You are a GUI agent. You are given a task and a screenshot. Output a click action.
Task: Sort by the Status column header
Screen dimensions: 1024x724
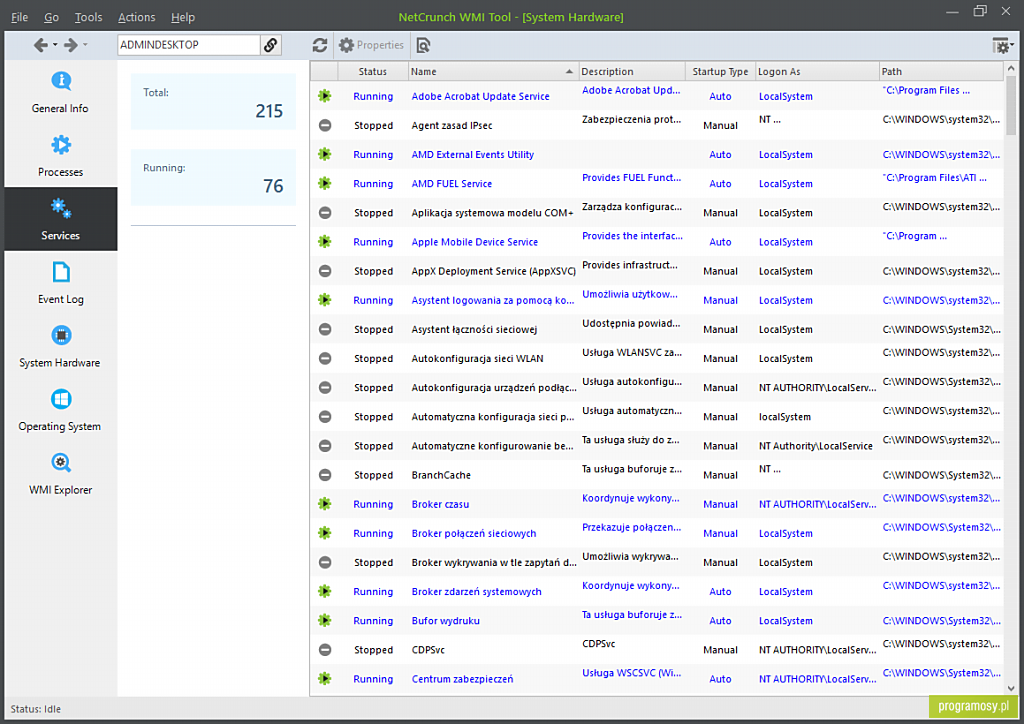point(372,71)
